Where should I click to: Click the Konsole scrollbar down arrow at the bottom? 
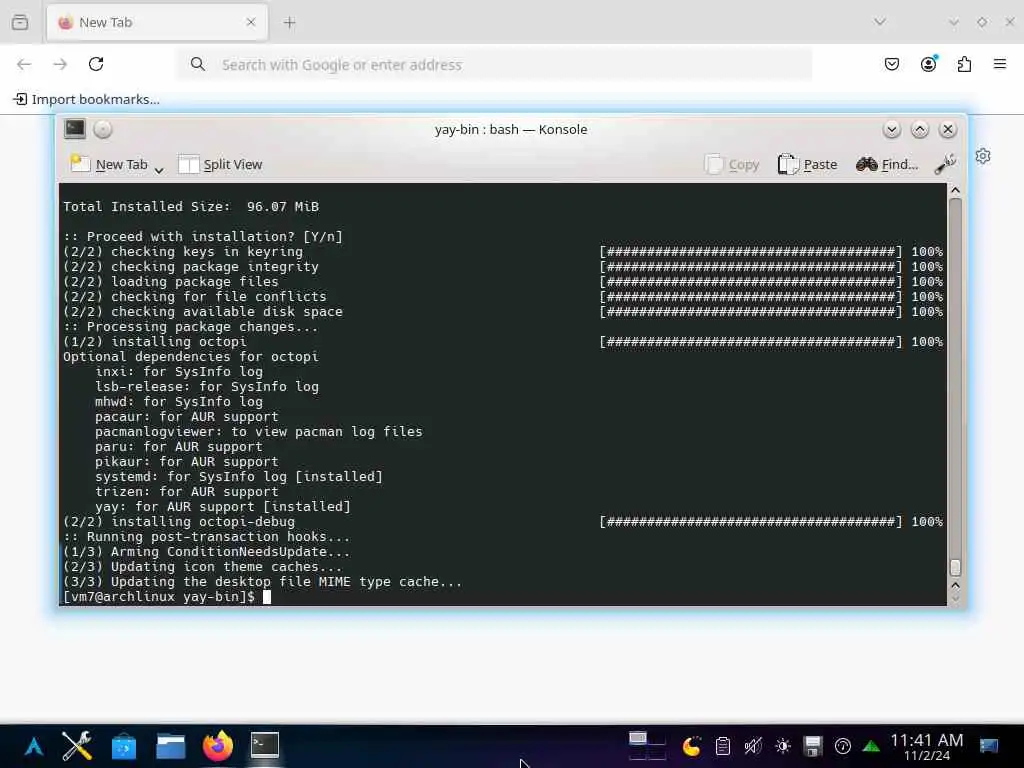click(x=955, y=598)
